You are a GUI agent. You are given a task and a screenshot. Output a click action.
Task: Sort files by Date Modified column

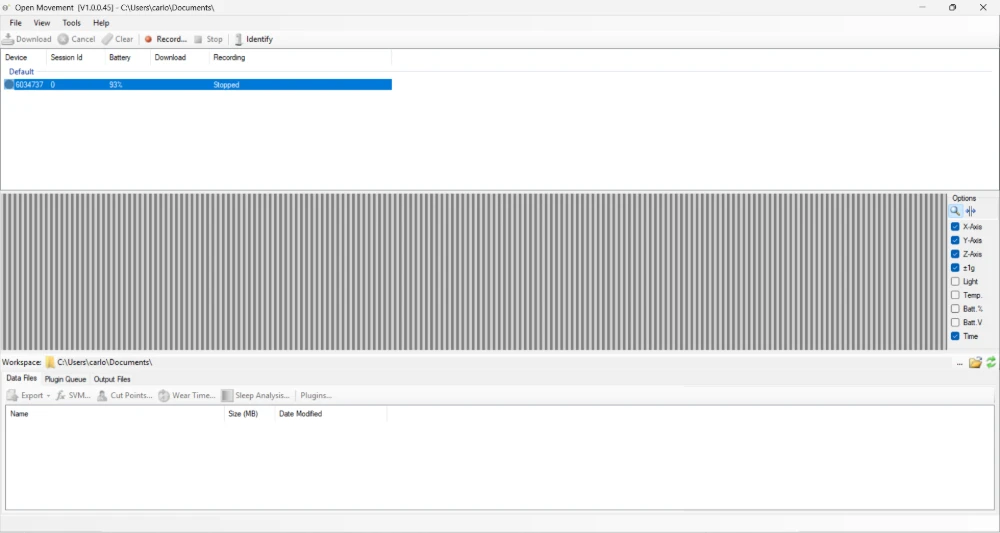(331, 414)
